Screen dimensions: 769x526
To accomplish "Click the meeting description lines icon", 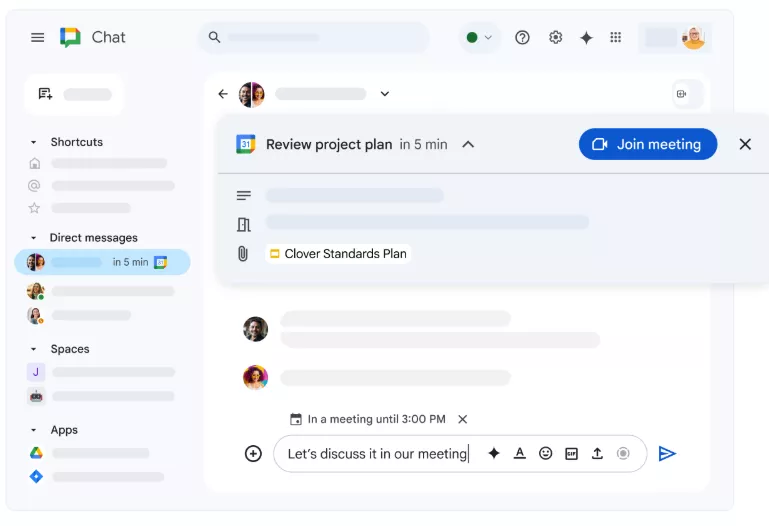I will pyautogui.click(x=244, y=196).
